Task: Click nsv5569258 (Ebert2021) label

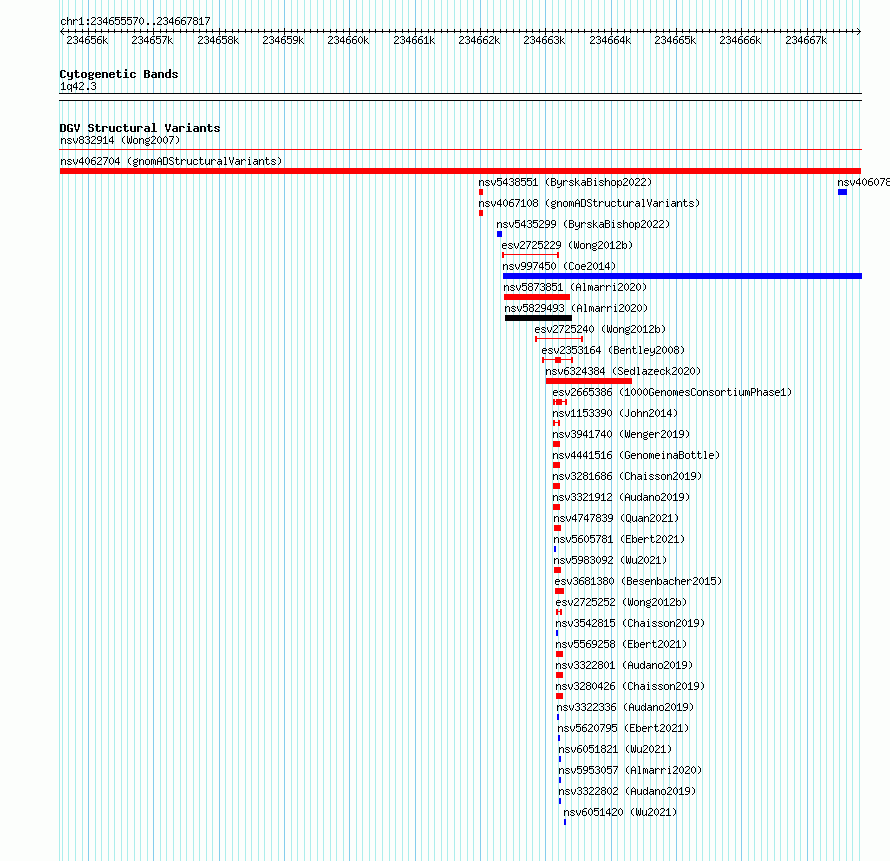Action: pos(621,644)
